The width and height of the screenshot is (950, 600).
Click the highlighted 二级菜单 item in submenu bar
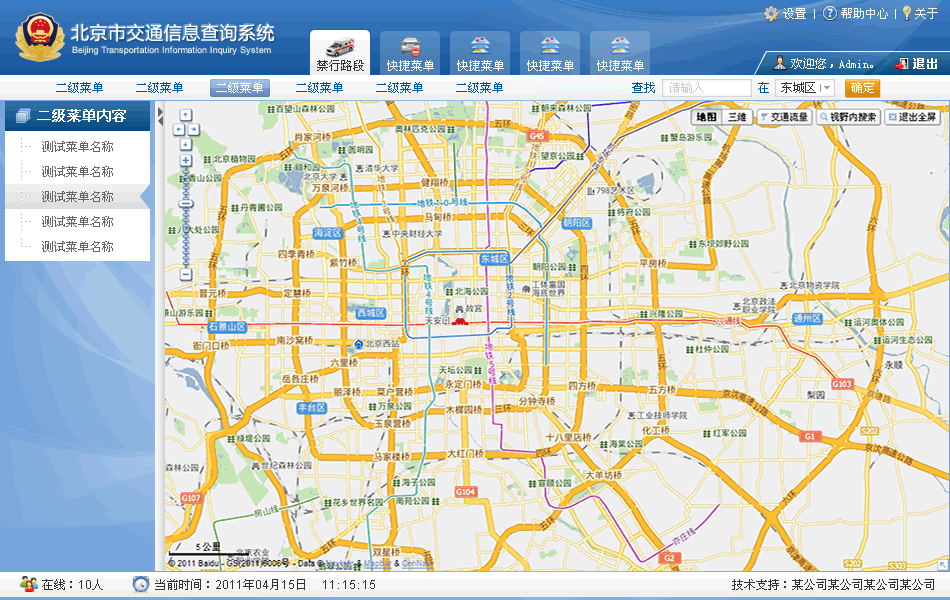[240, 88]
